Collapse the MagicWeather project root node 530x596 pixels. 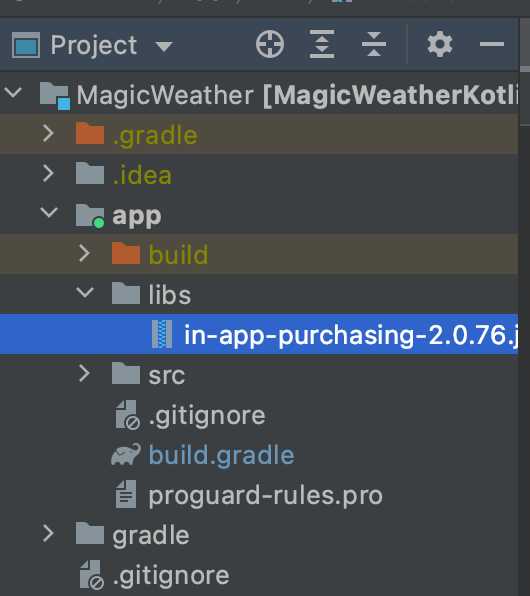[x=13, y=92]
